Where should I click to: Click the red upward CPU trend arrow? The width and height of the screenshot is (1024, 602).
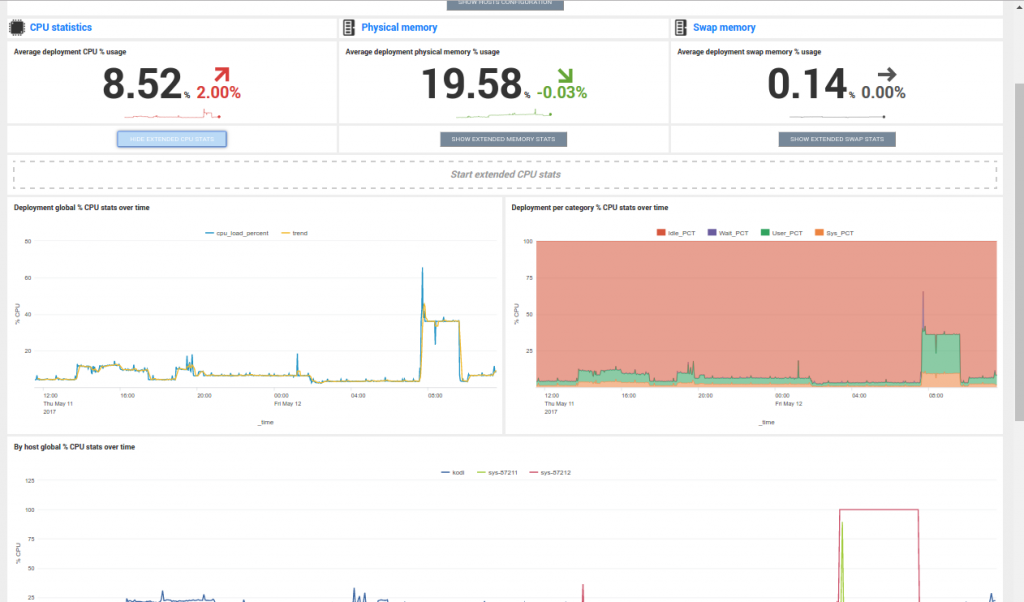click(x=221, y=75)
